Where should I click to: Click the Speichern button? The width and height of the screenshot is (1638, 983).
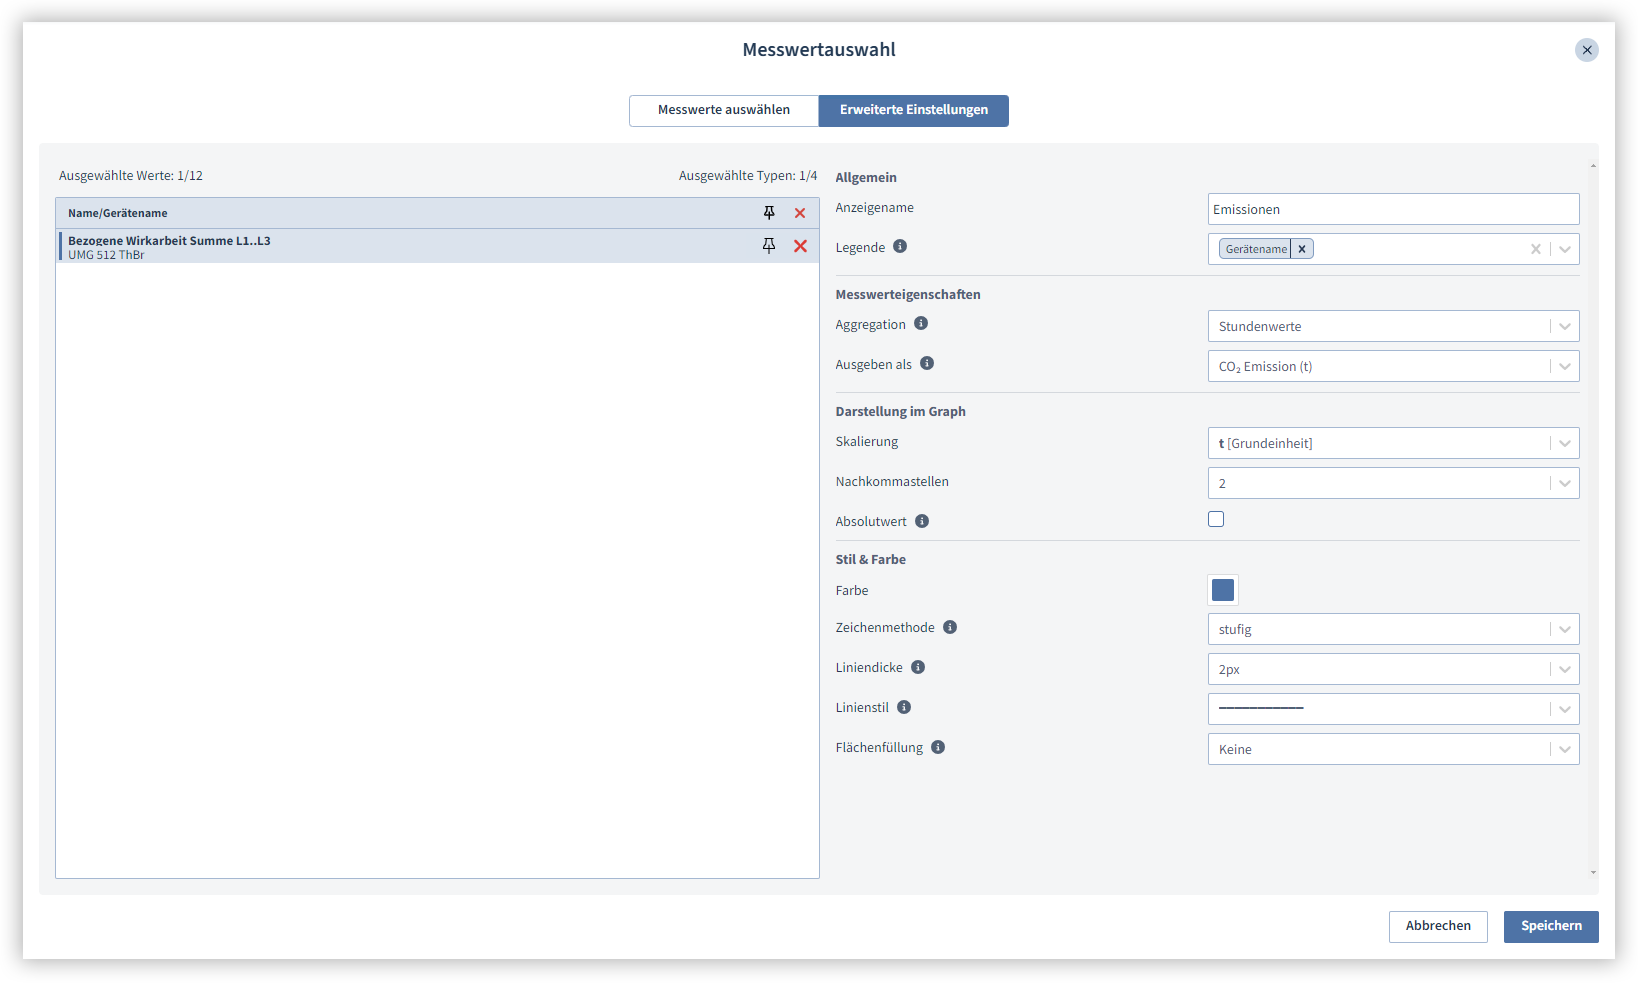pos(1550,926)
